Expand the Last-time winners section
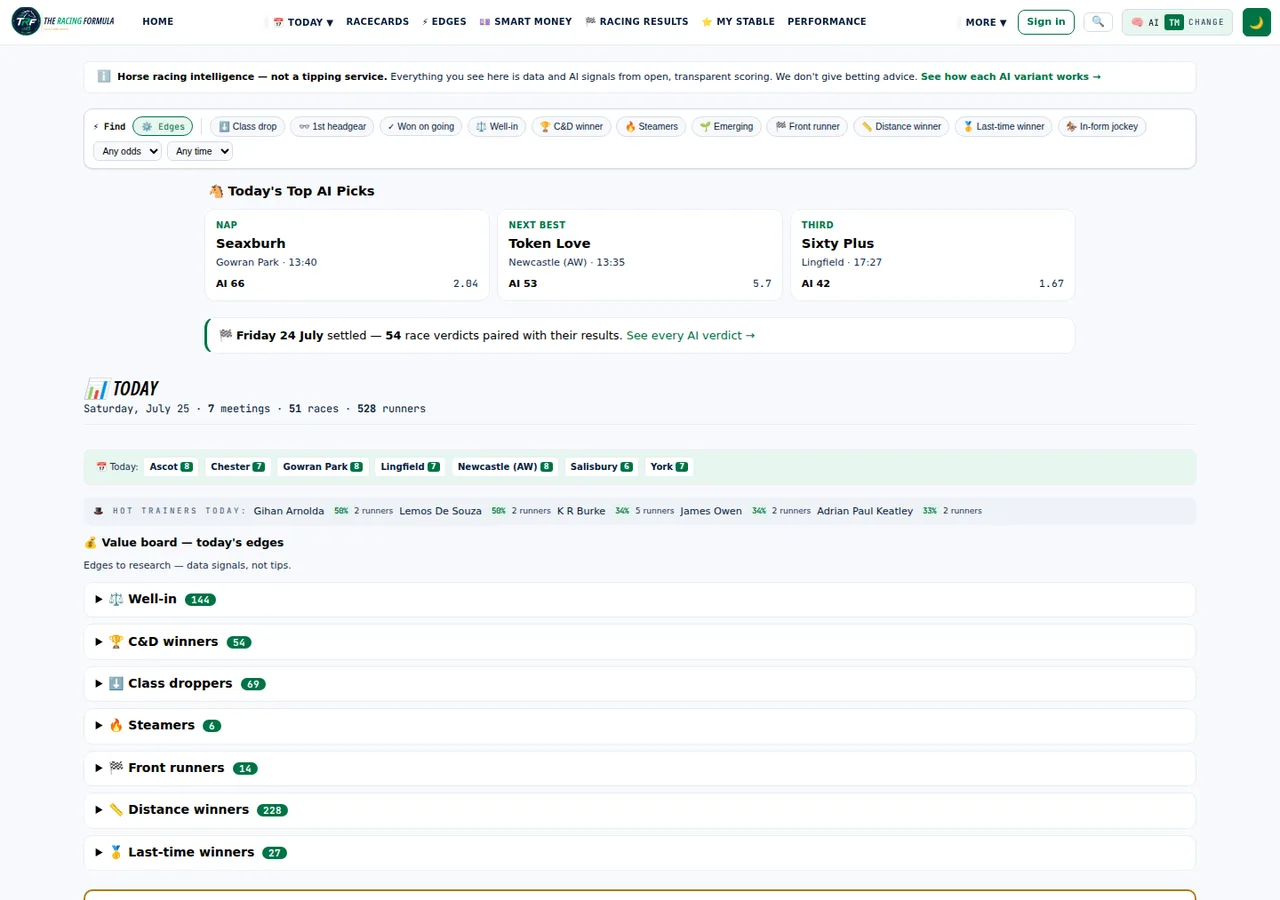The image size is (1280, 900). tap(640, 853)
